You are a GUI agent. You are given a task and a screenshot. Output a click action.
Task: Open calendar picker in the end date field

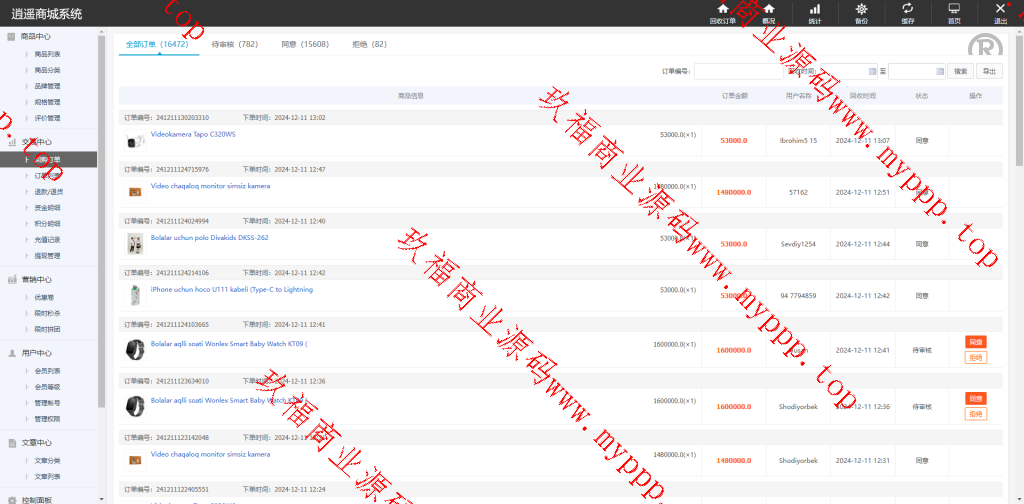point(938,71)
